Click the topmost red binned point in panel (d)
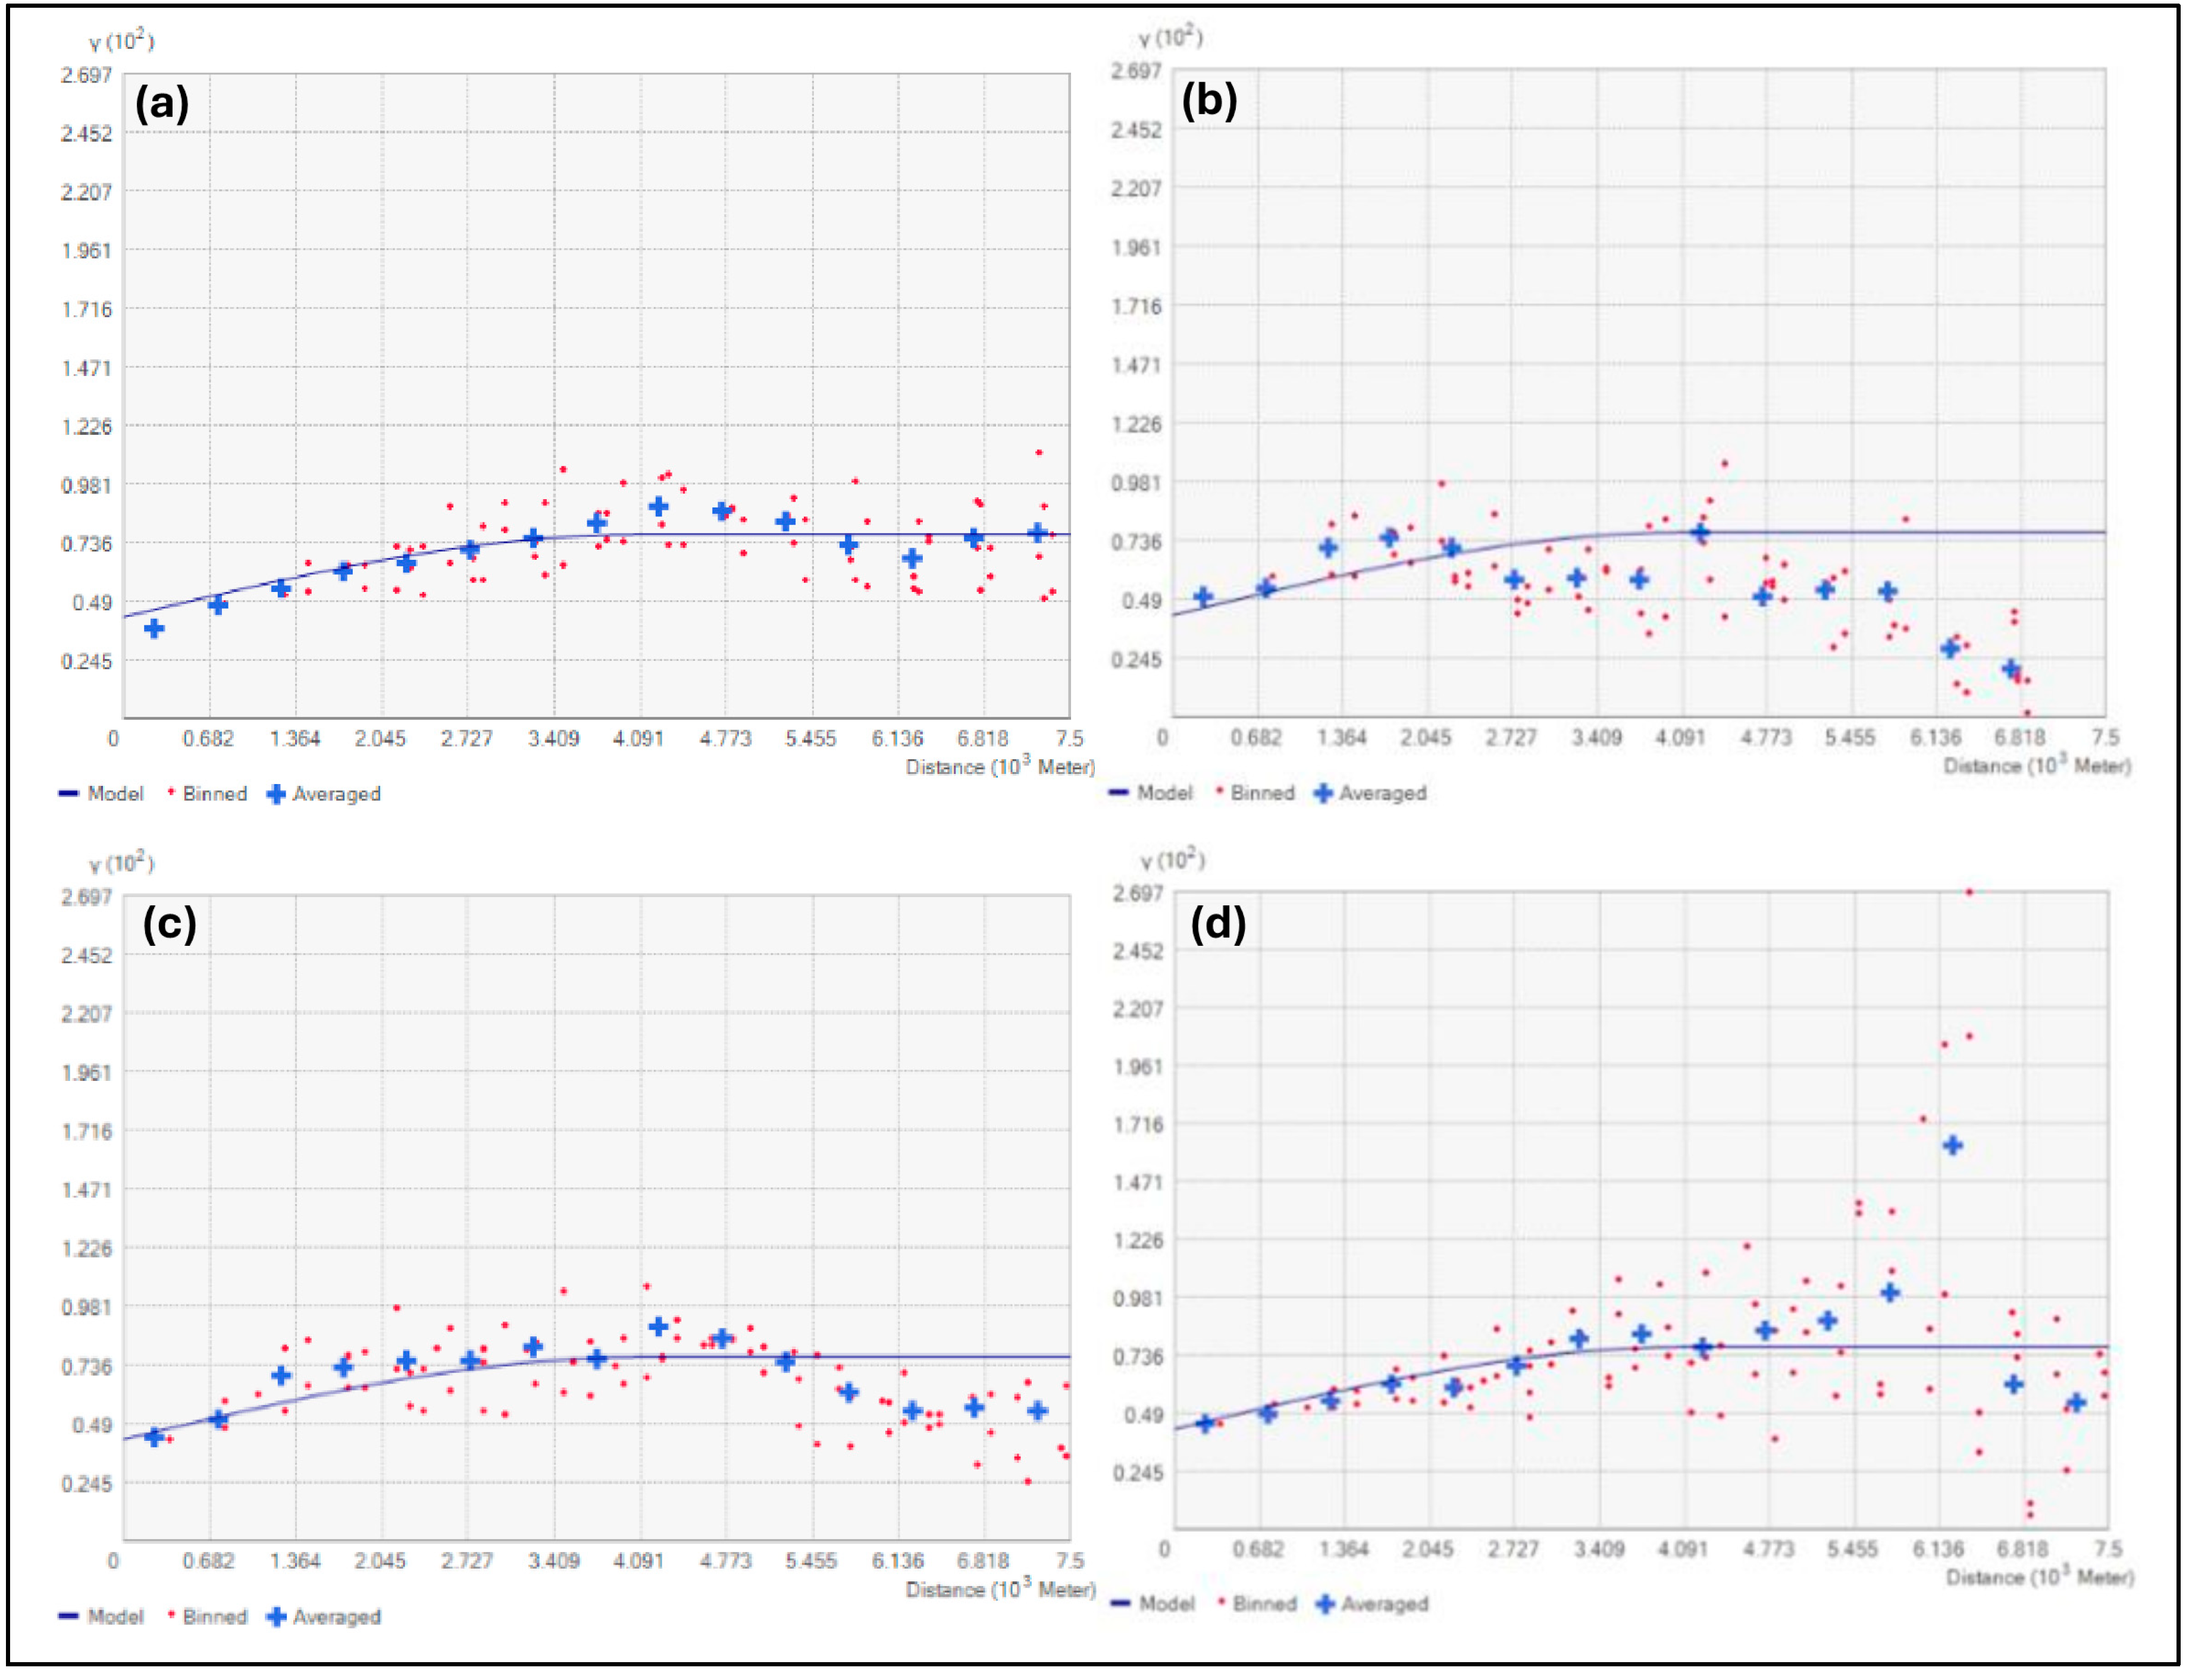This screenshot has width=2189, height=1680. coord(1969,892)
